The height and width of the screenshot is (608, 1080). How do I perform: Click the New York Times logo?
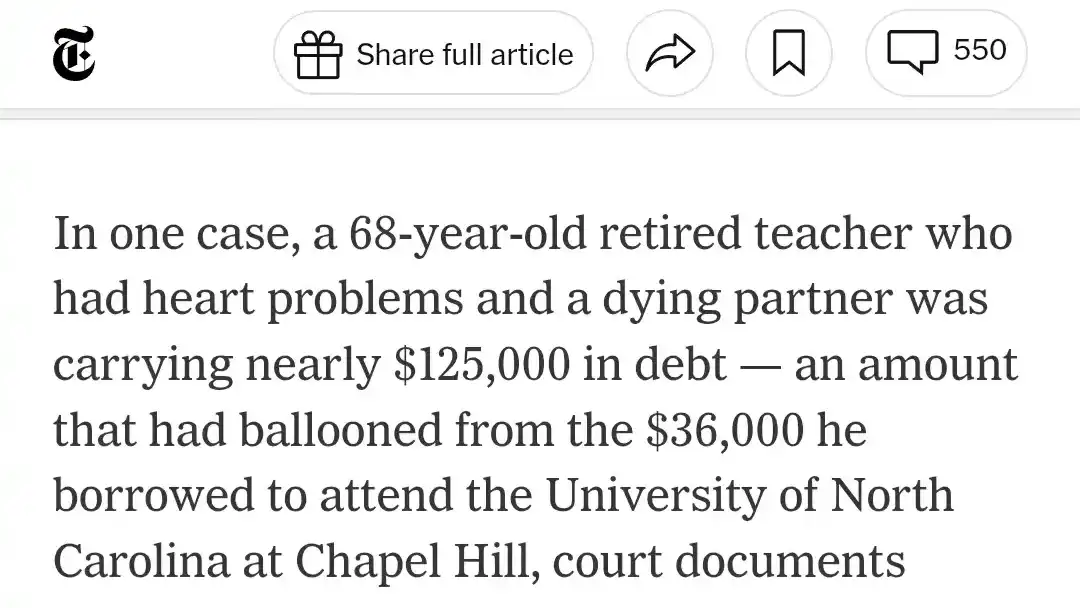pos(75,54)
